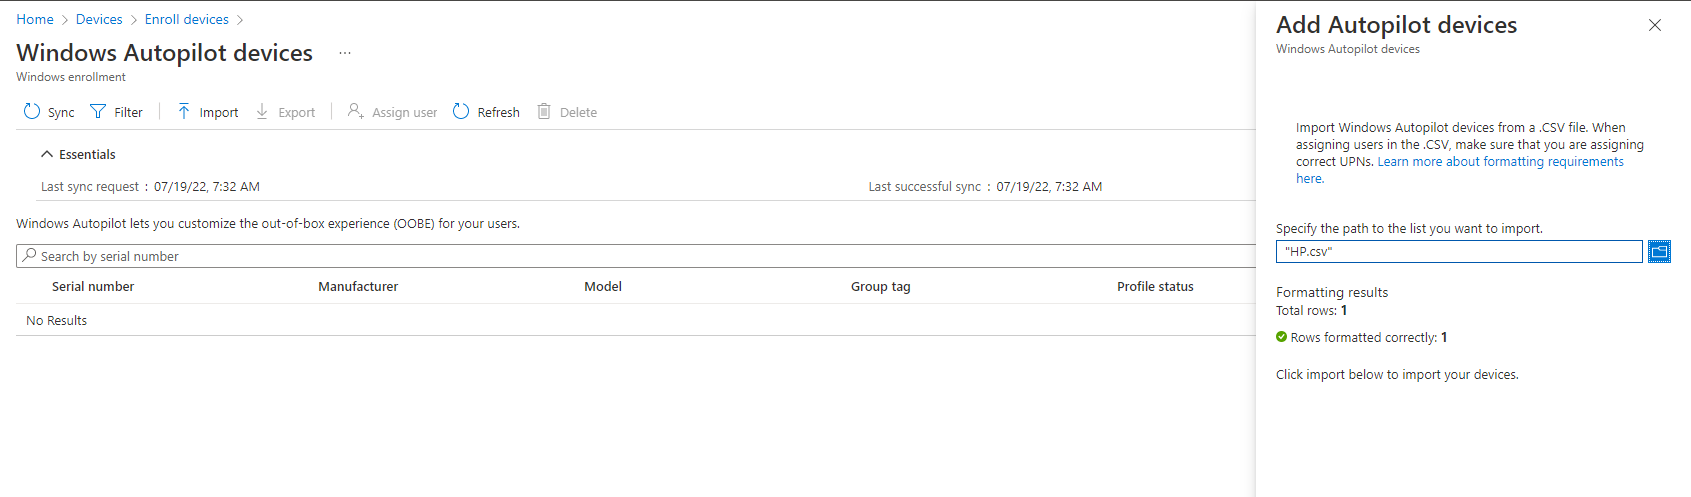Click the Search by serial number field
The image size is (1691, 497).
click(x=636, y=256)
